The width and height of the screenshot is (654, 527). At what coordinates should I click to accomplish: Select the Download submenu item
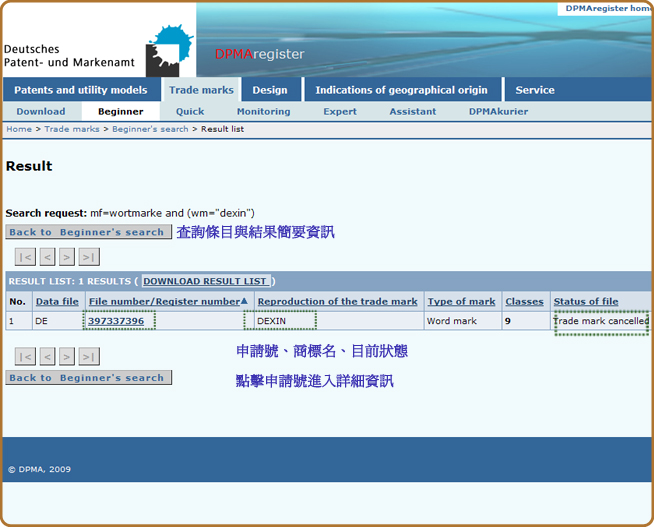(x=41, y=112)
